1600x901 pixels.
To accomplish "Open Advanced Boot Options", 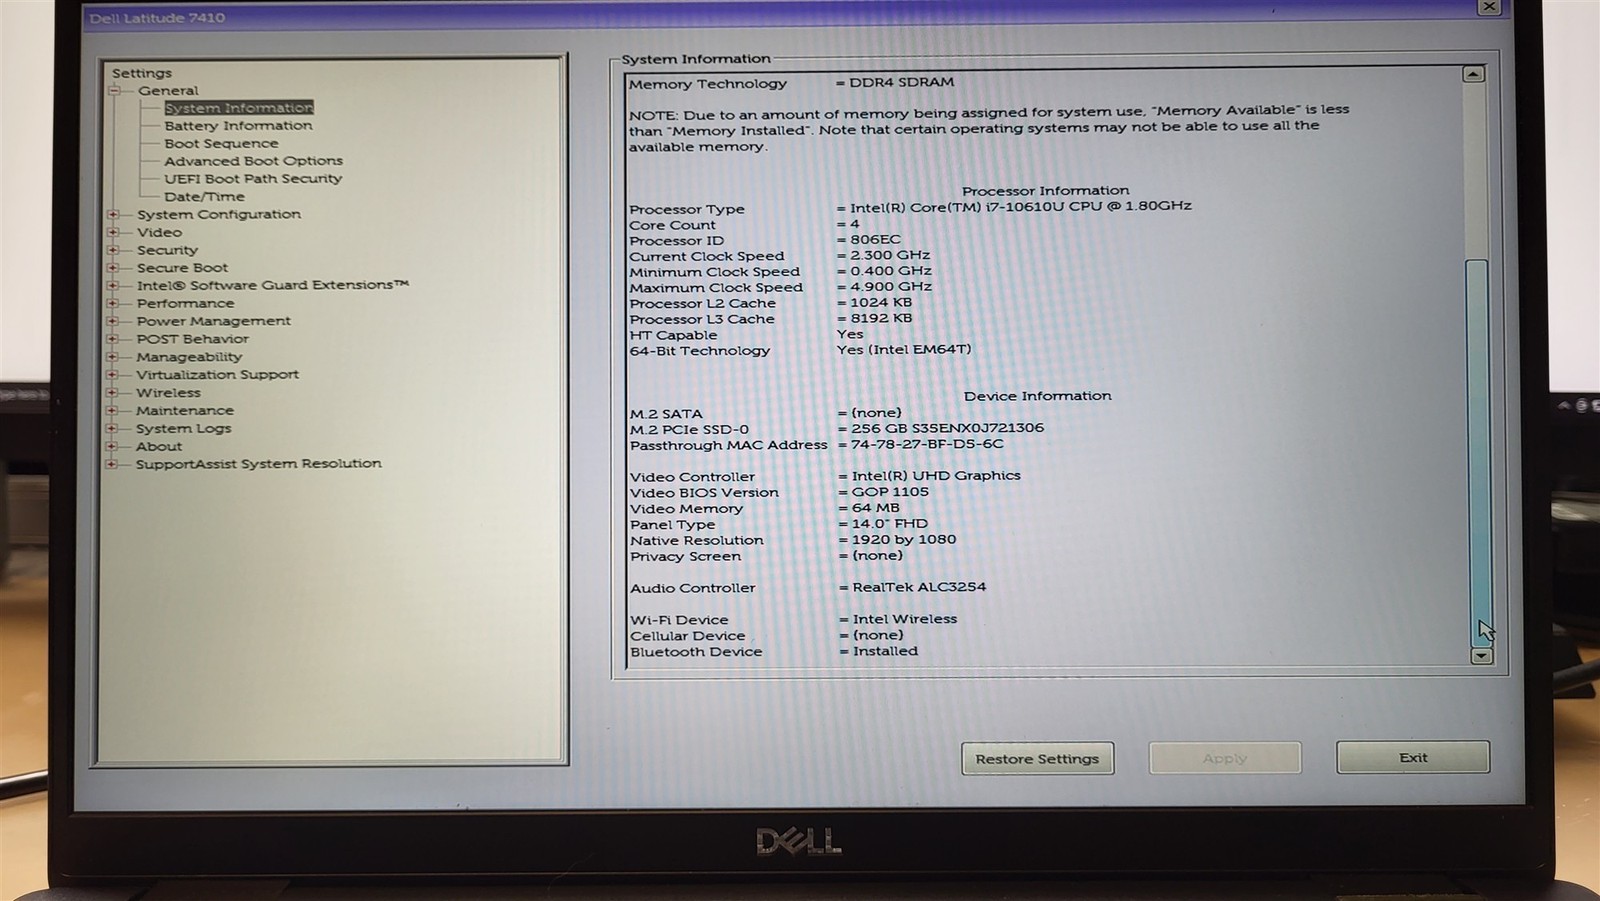I will click(x=253, y=161).
